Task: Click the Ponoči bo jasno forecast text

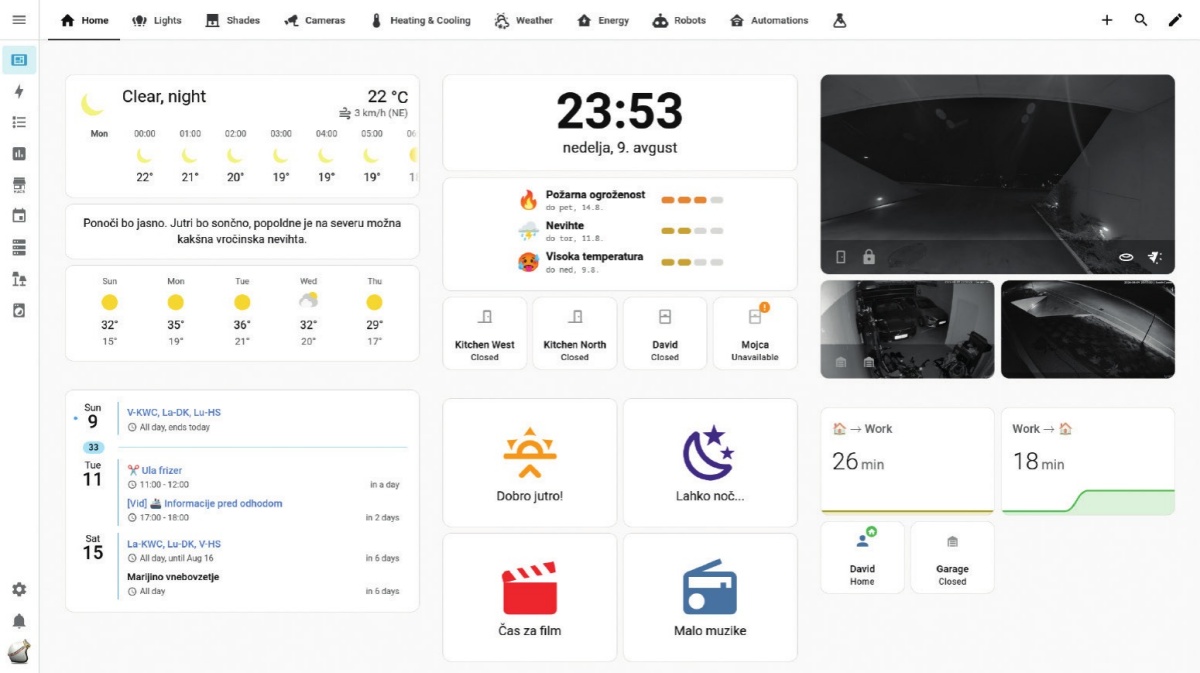Action: click(242, 231)
